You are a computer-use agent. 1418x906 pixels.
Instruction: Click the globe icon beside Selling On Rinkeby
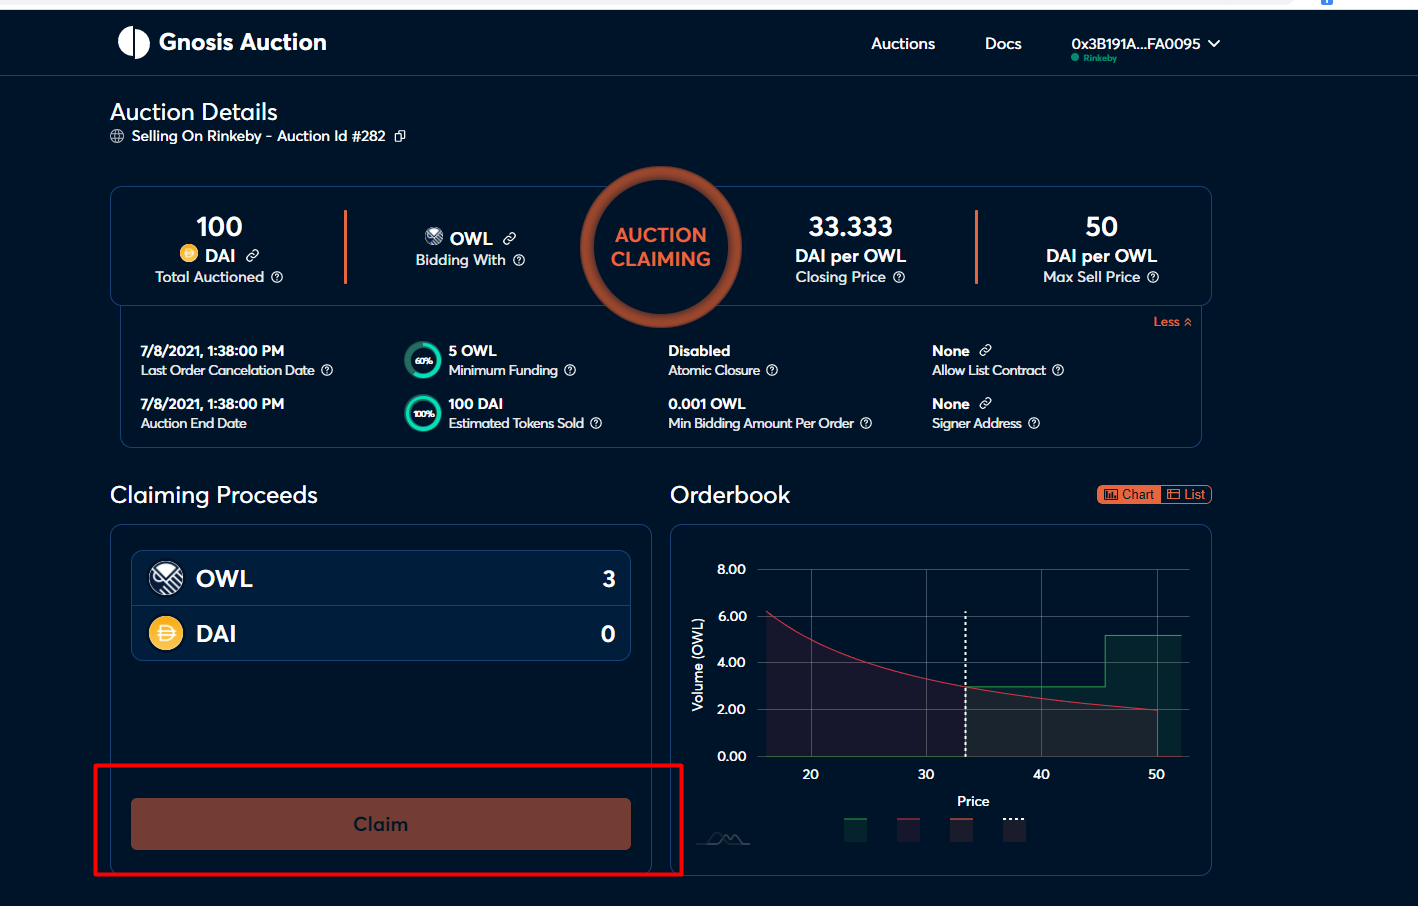click(117, 136)
